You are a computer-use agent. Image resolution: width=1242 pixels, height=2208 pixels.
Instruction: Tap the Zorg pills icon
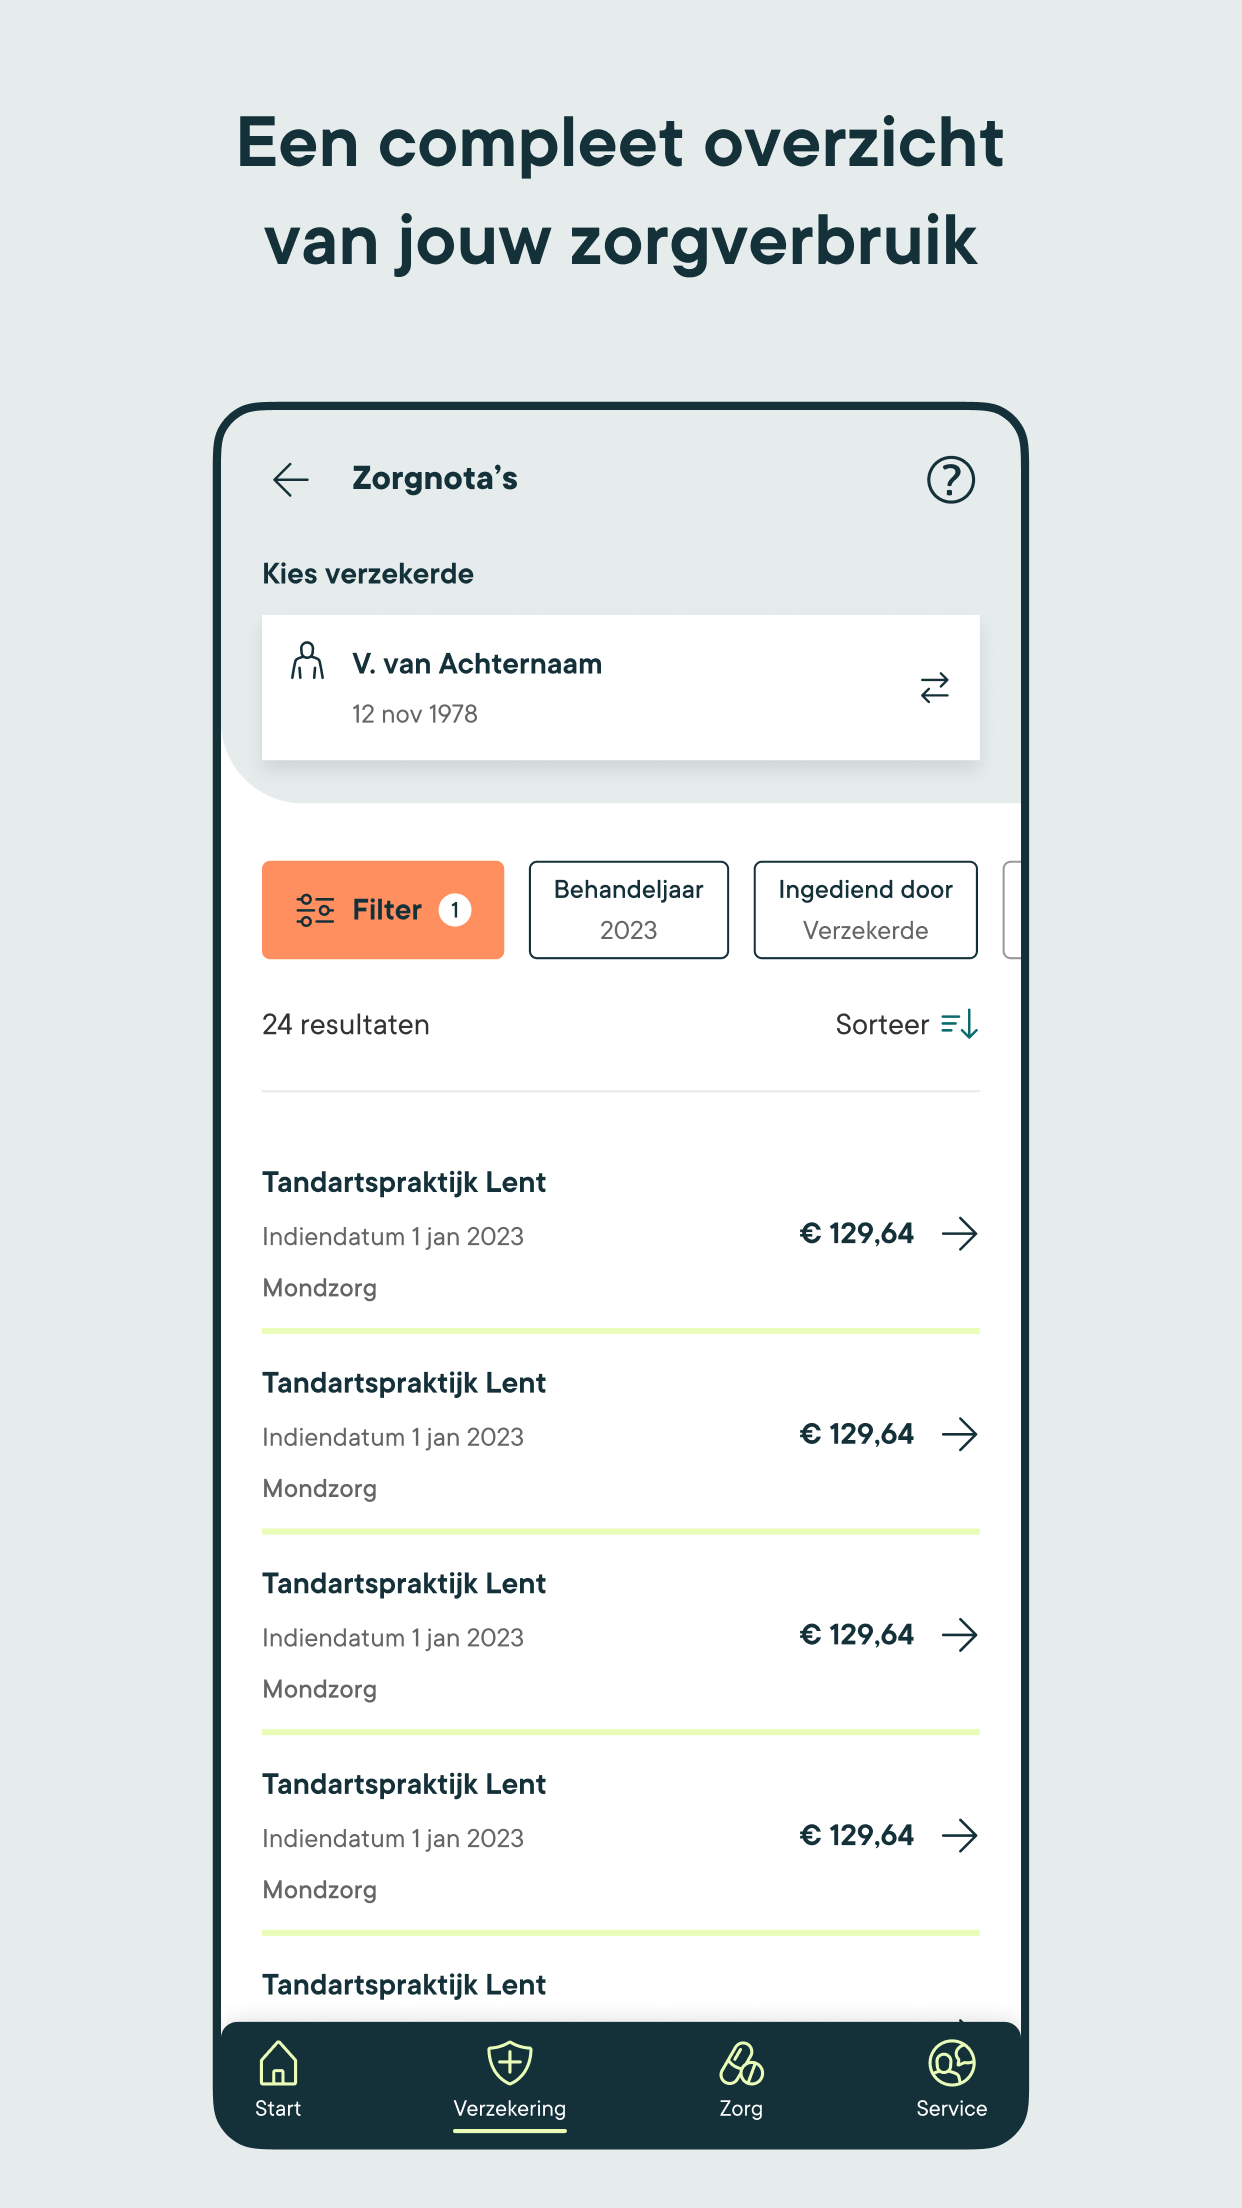(741, 2064)
